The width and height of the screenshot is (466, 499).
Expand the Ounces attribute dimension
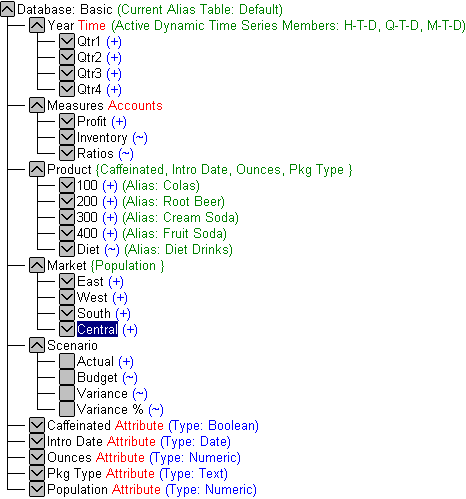pos(37,457)
